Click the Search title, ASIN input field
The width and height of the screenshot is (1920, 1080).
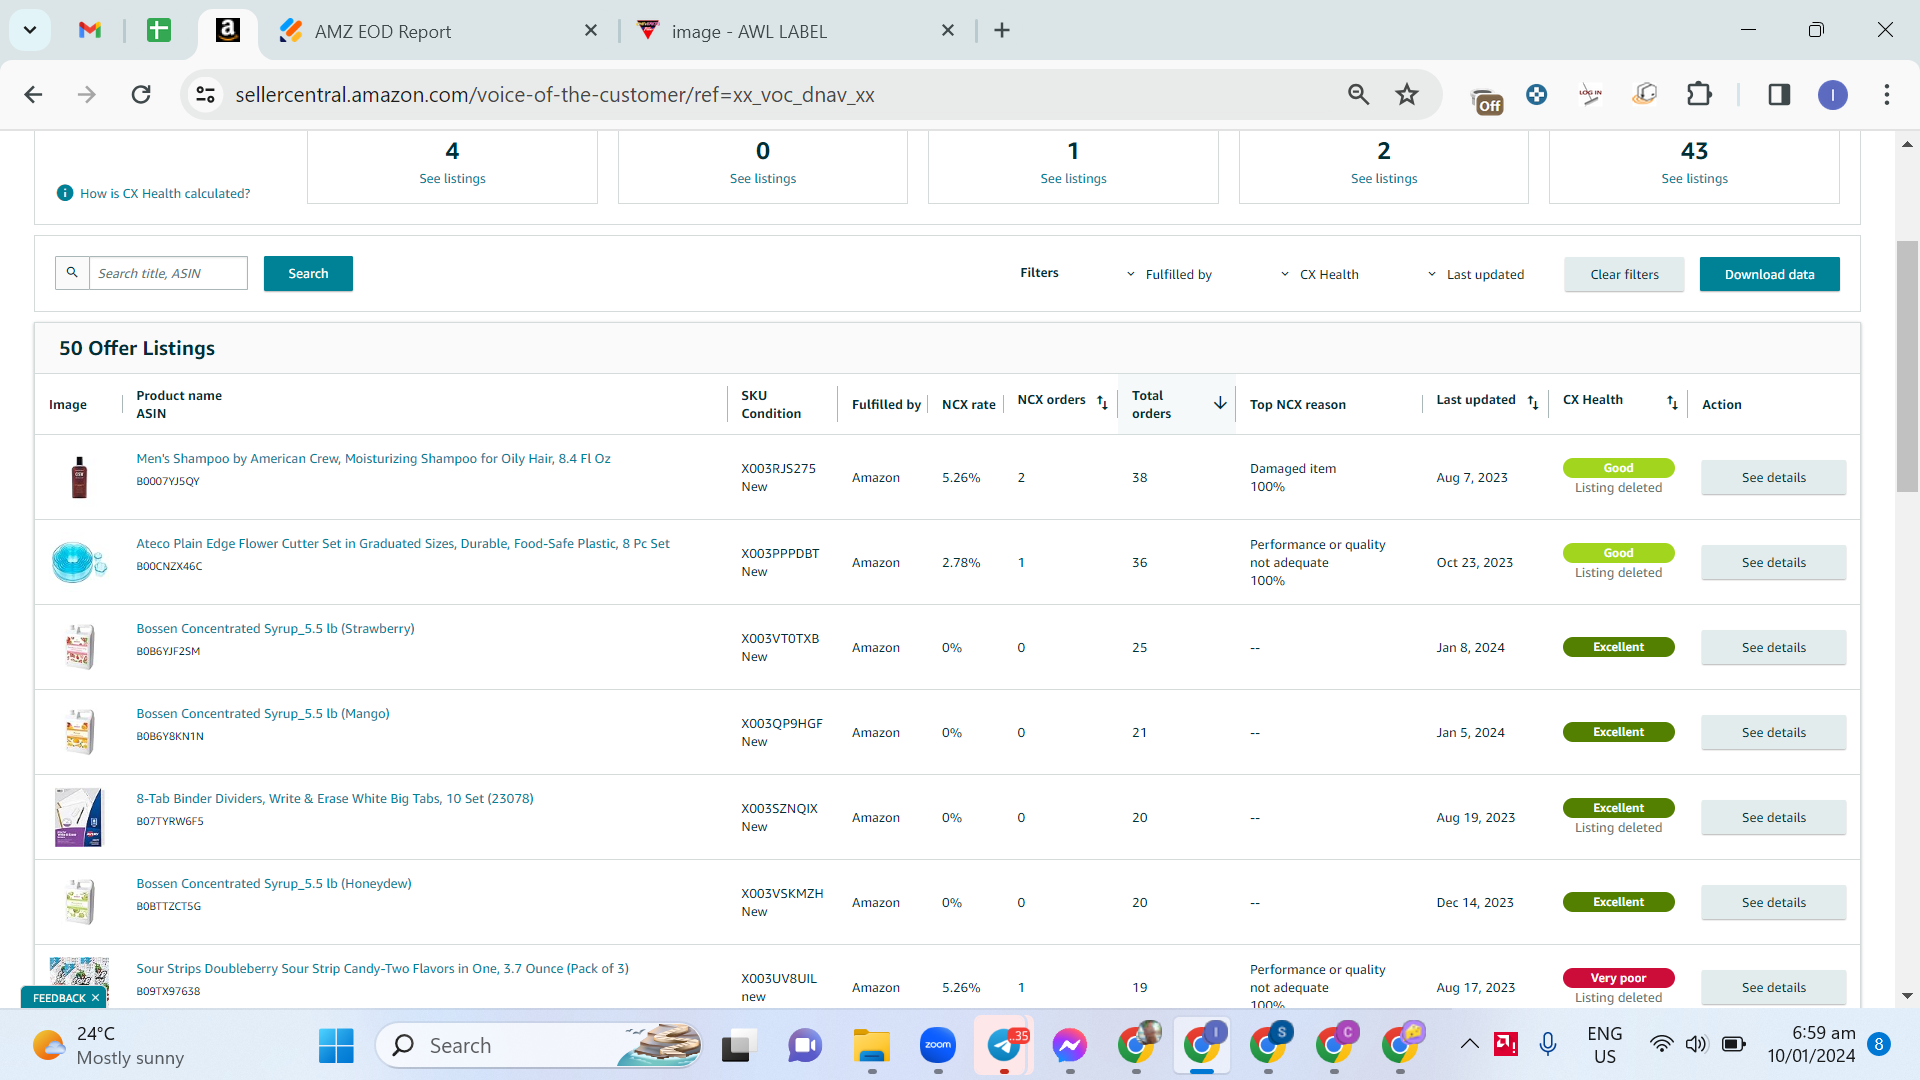(168, 273)
